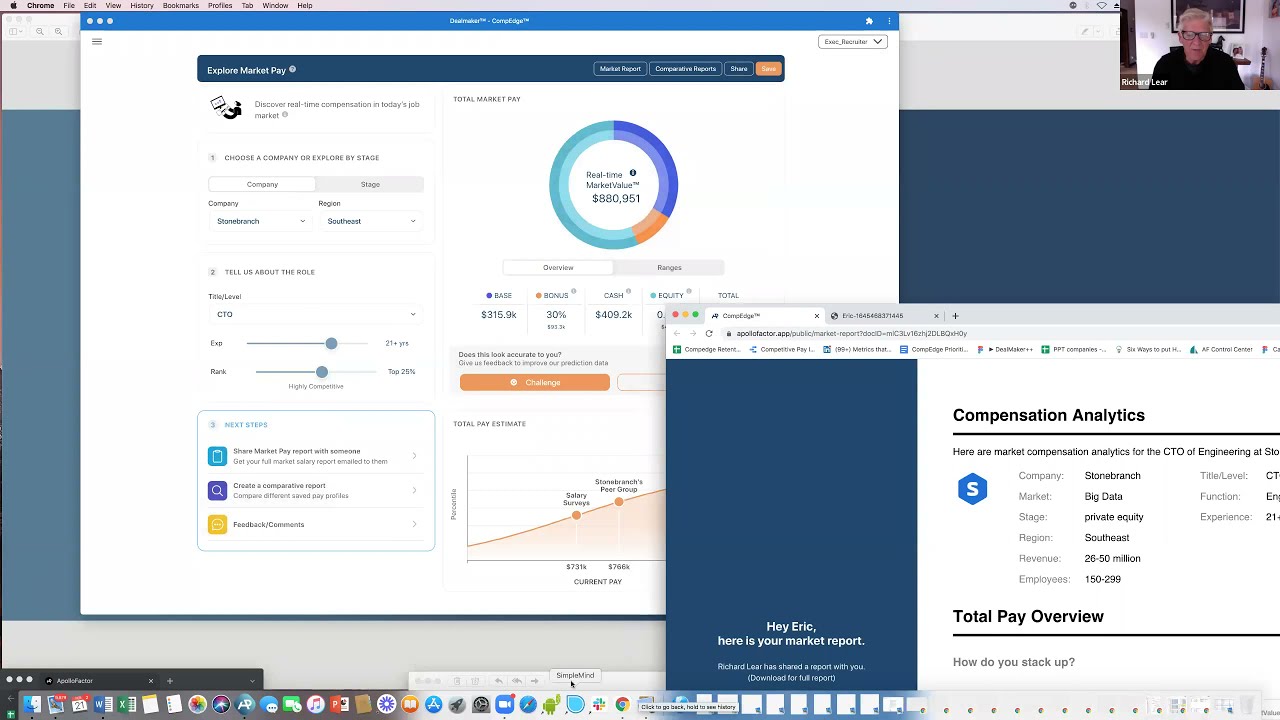Open the Profiles menu in the menu bar
Image resolution: width=1280 pixels, height=720 pixels.
point(220,6)
